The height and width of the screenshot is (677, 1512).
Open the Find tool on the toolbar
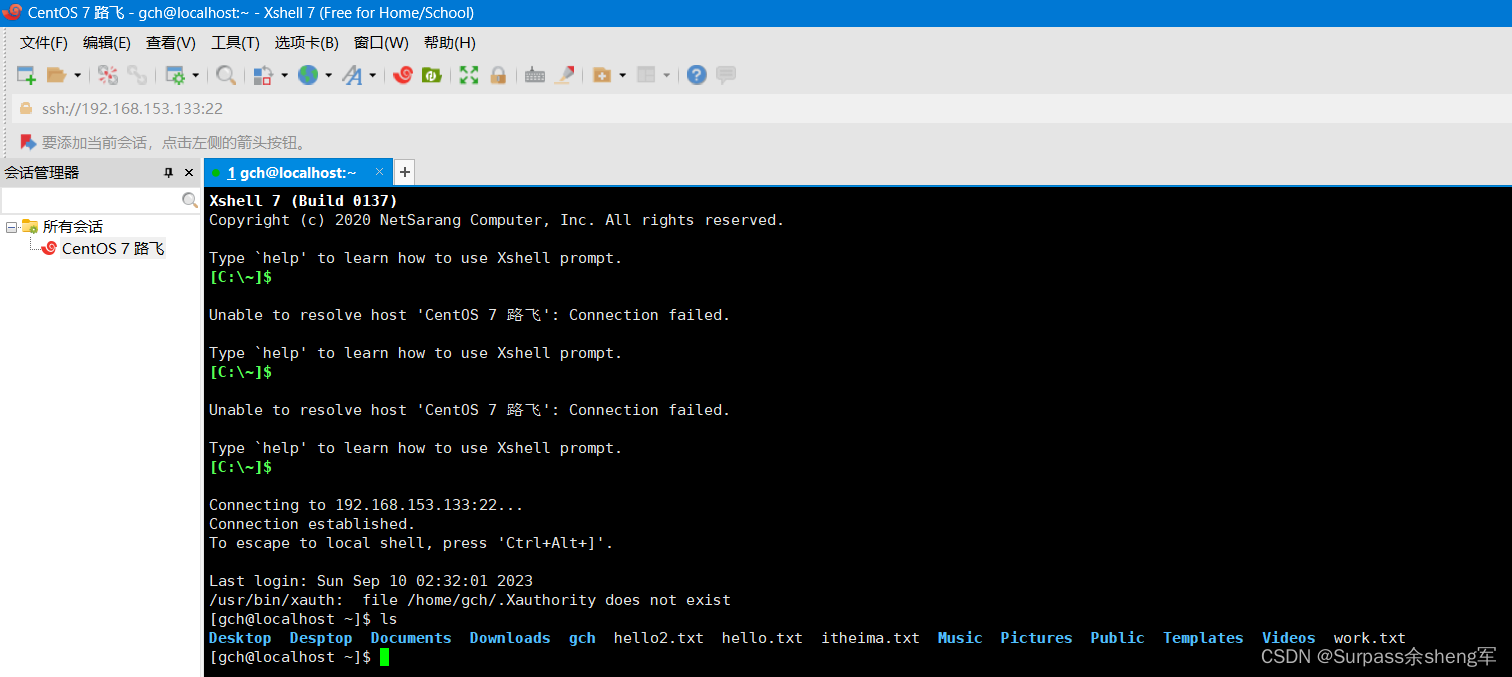(225, 75)
